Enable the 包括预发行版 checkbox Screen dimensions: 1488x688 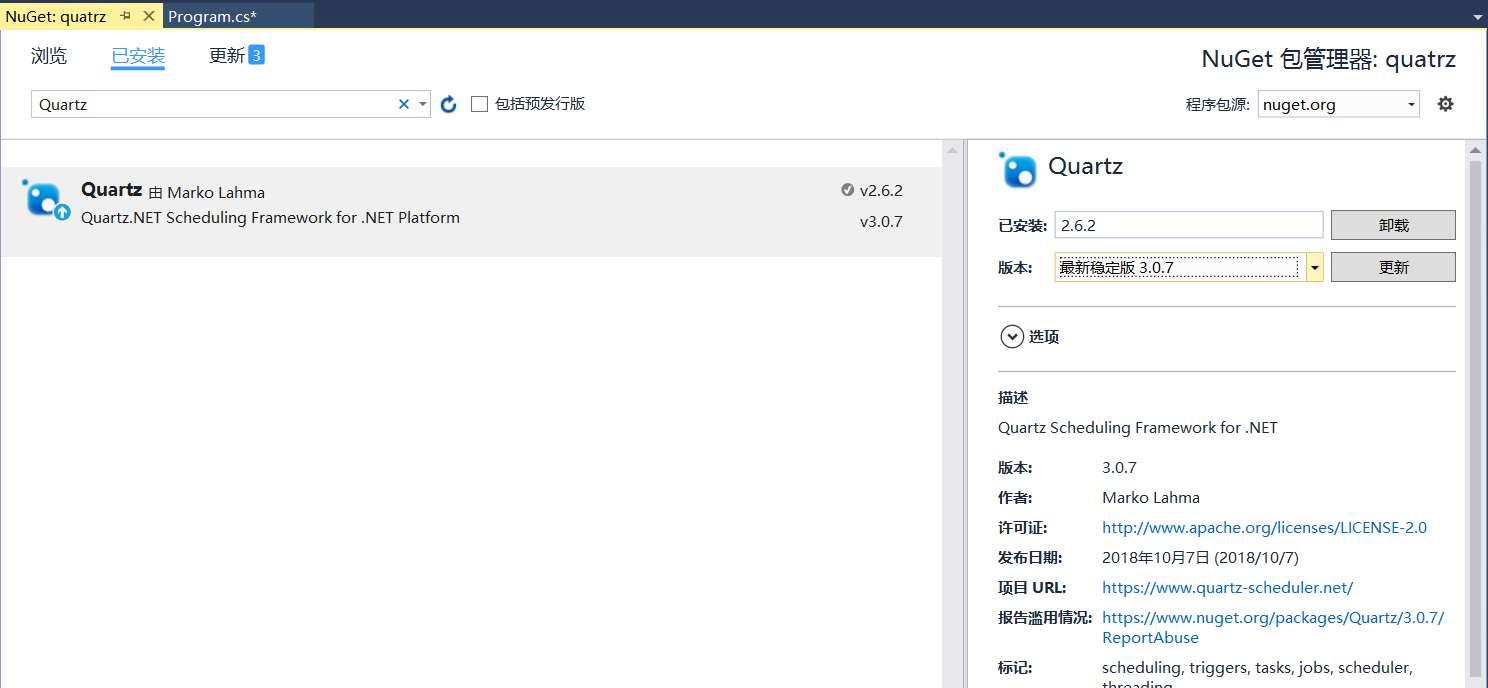coord(479,103)
